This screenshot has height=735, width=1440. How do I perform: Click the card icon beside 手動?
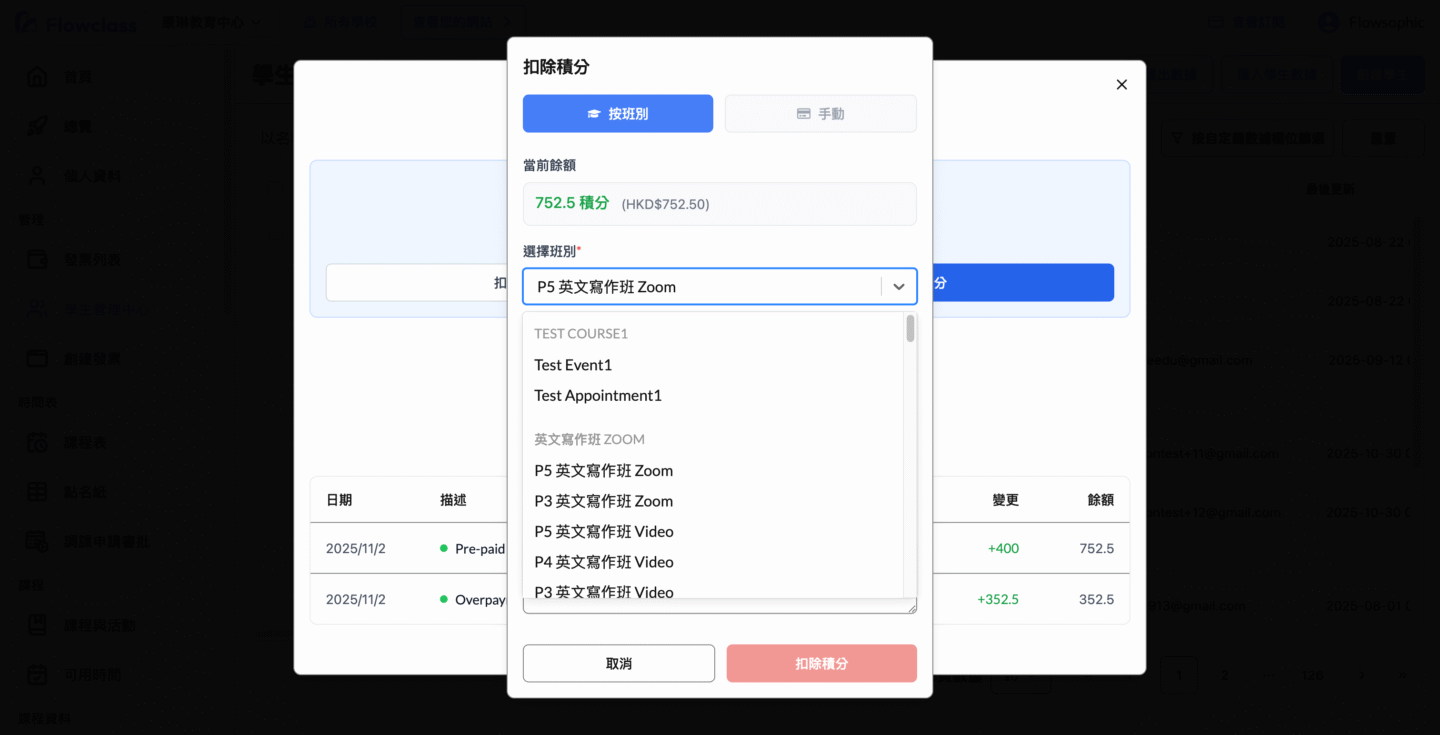point(803,114)
